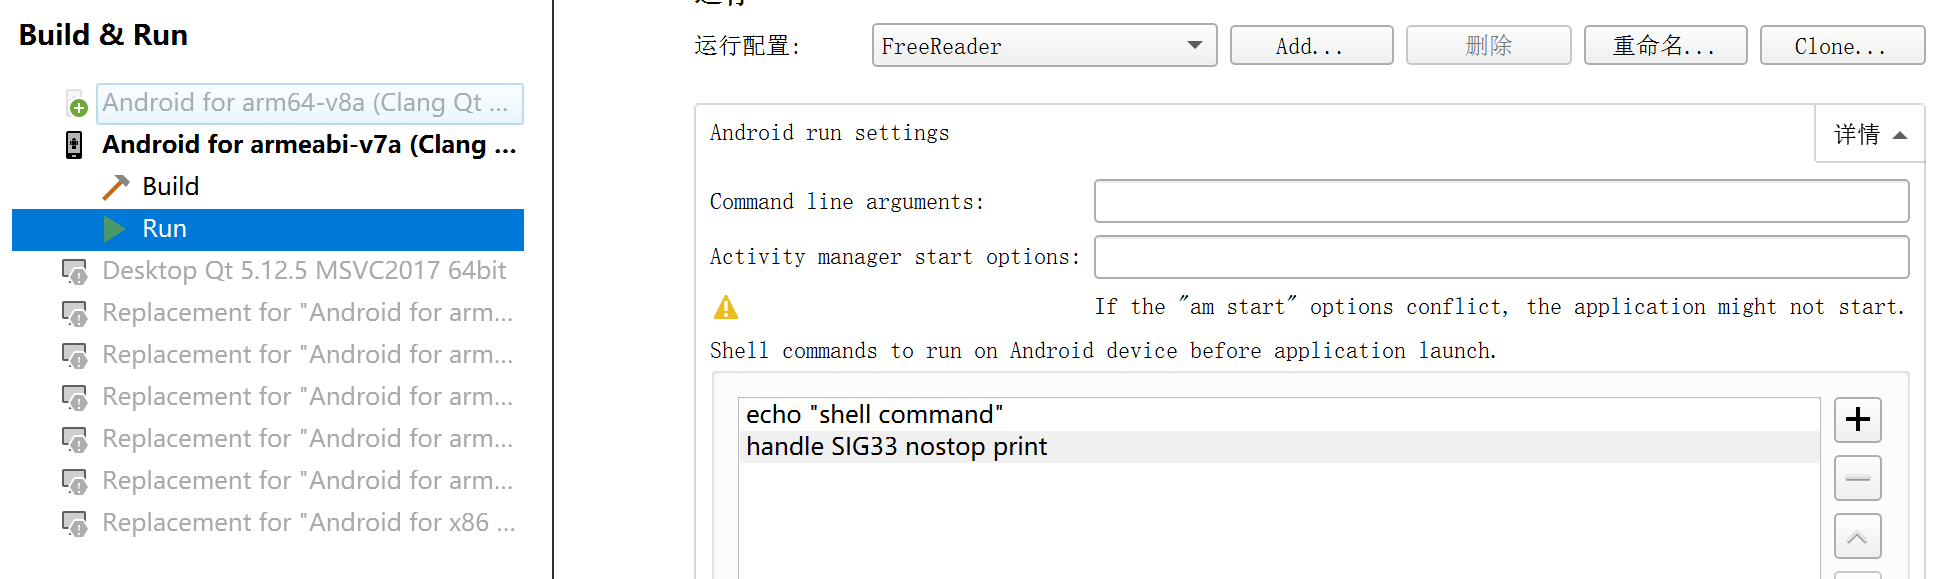Click the yellow warning triangle icon
This screenshot has height=579, width=1933.
(726, 308)
